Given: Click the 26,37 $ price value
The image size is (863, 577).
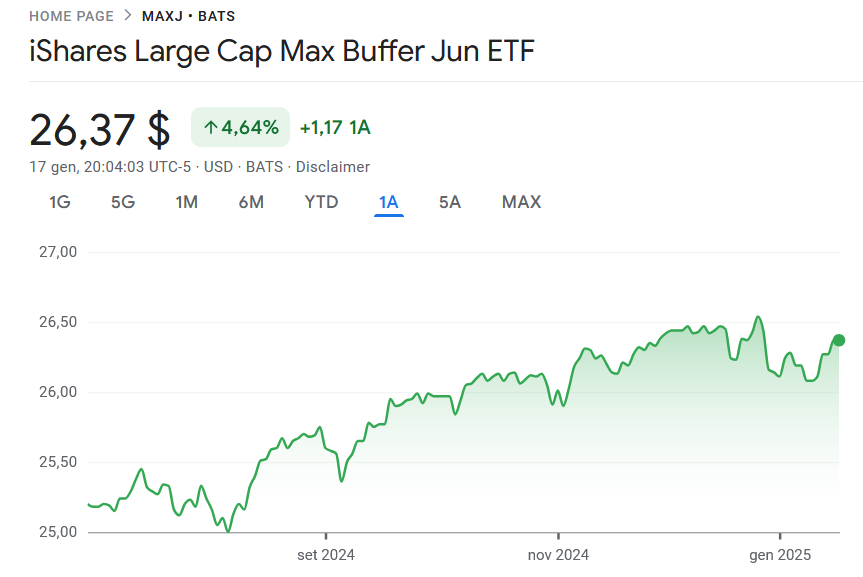Looking at the screenshot, I should click(x=100, y=130).
